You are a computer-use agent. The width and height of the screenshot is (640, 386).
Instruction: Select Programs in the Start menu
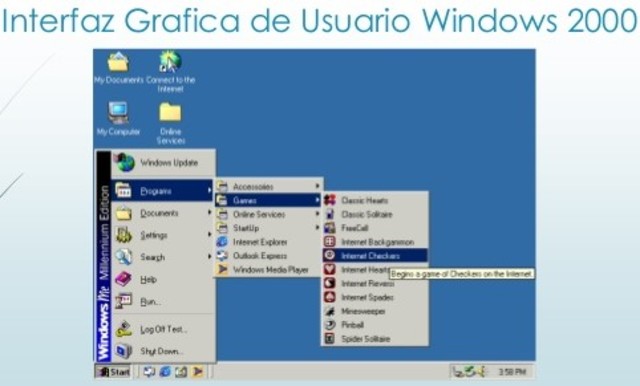point(162,191)
